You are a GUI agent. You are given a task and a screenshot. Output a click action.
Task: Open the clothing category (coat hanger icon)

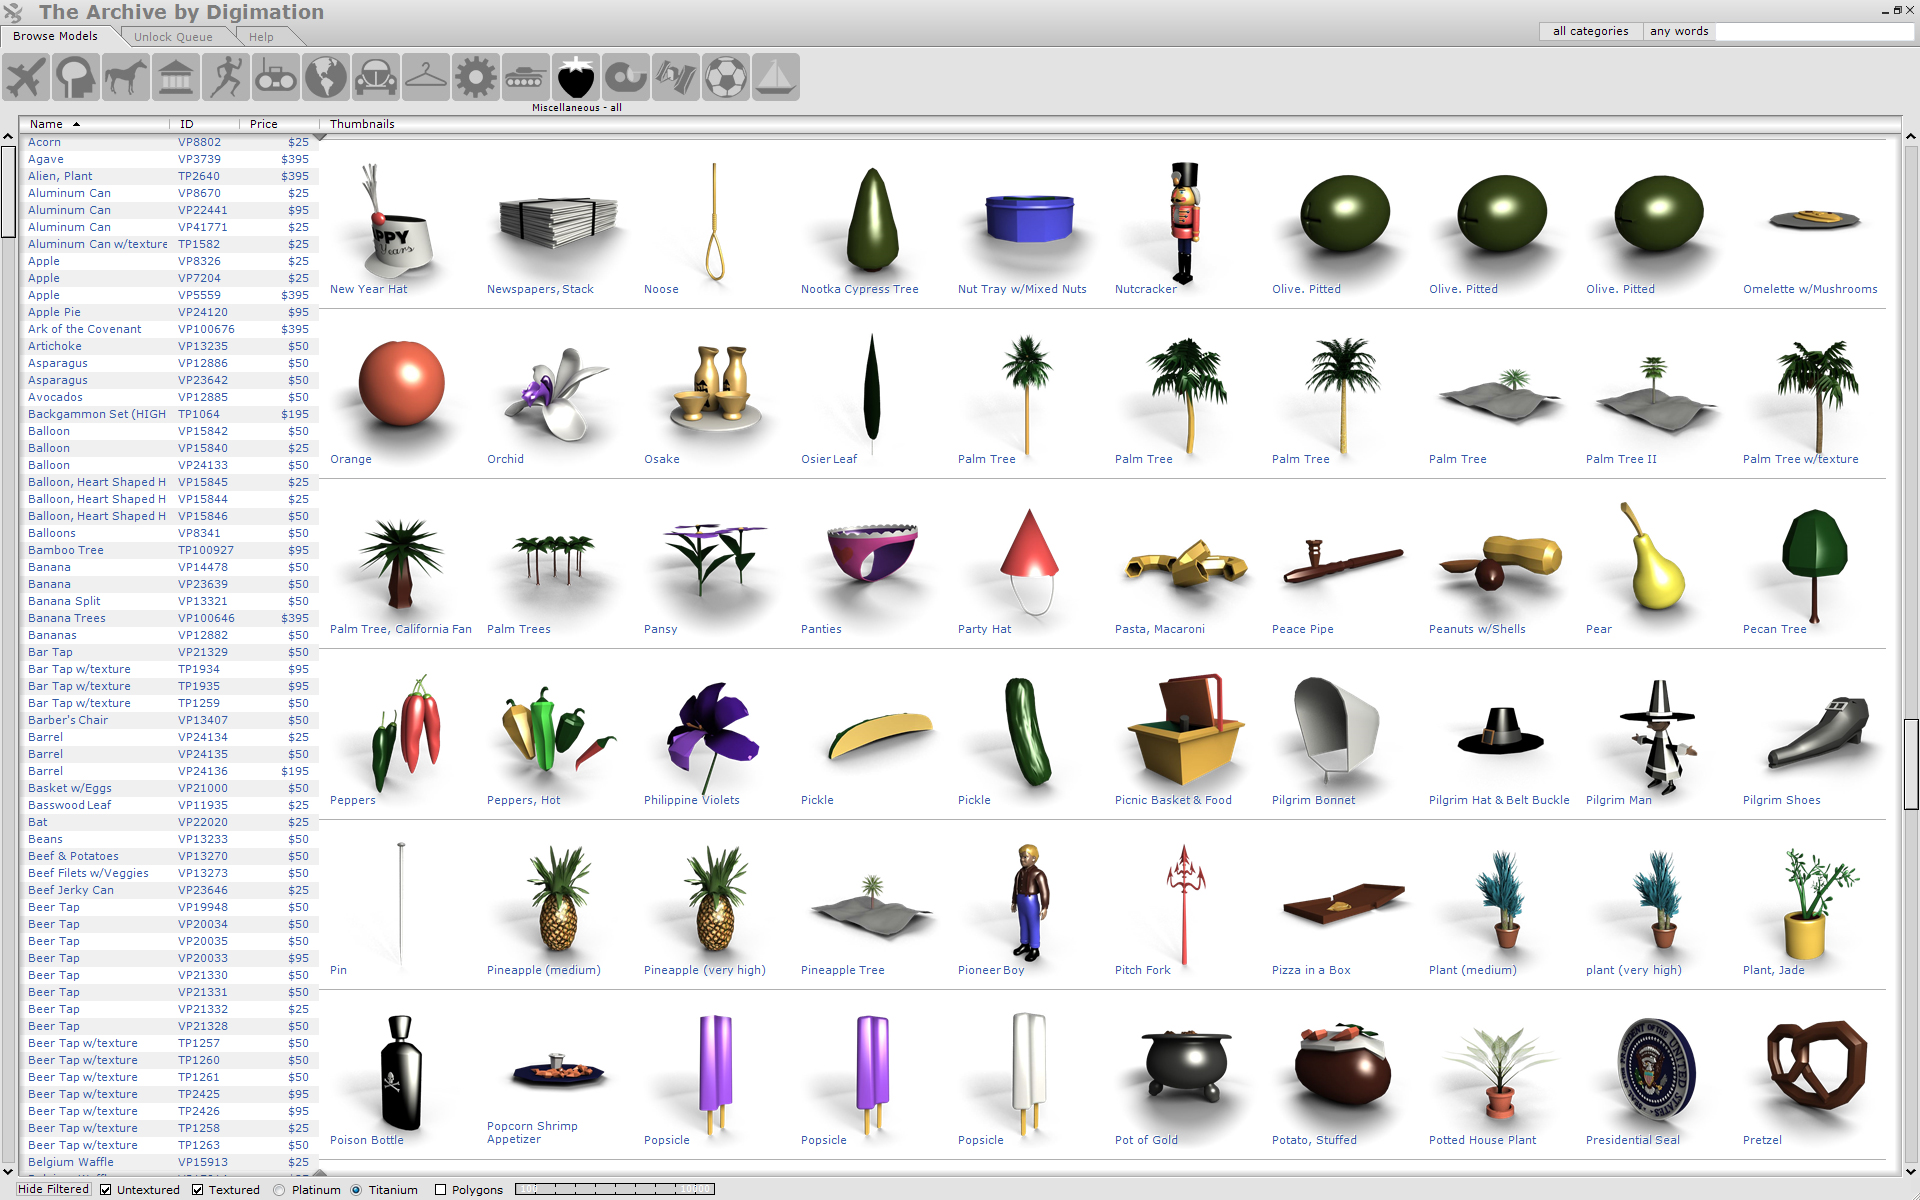pyautogui.click(x=426, y=77)
